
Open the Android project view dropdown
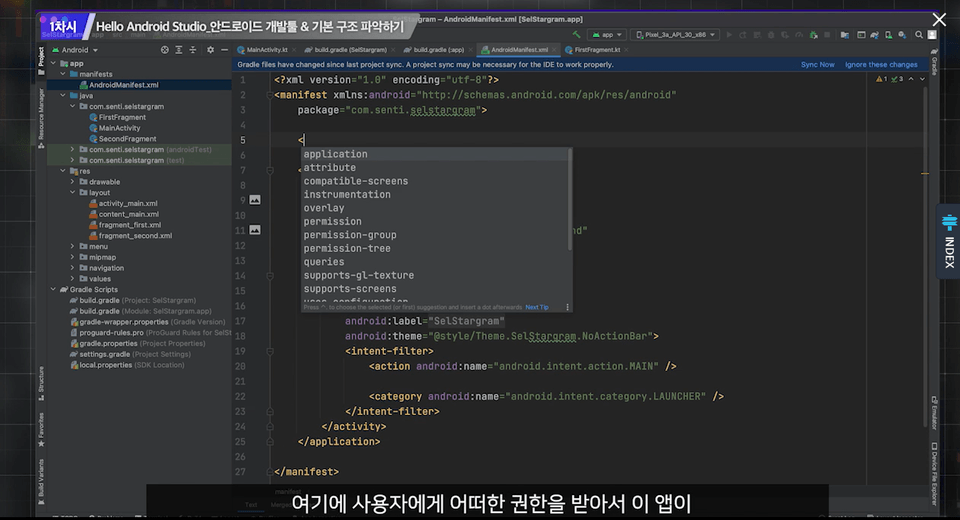click(x=75, y=50)
